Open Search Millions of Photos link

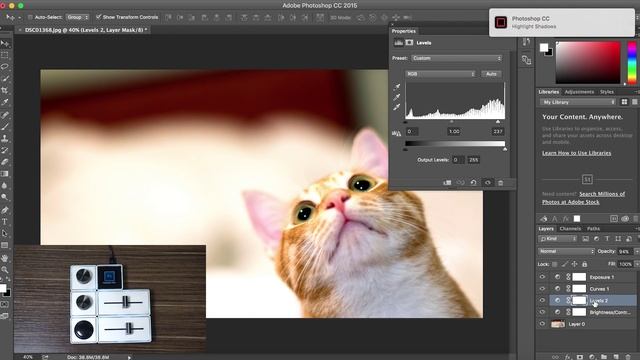point(584,198)
